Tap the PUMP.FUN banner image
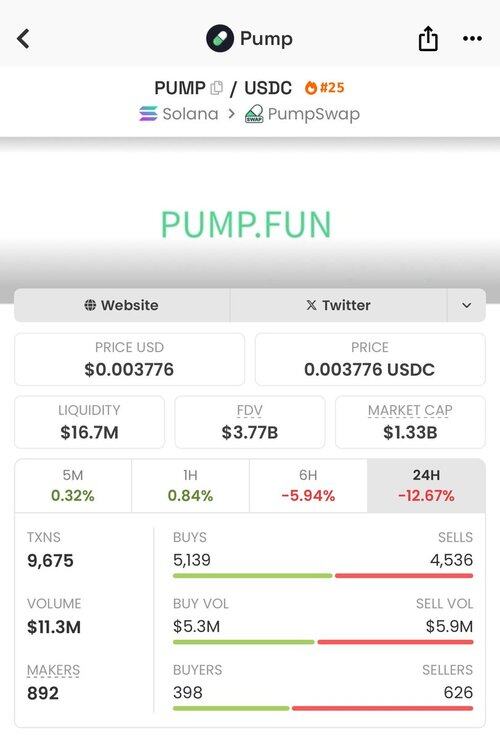This screenshot has height=739, width=500. pyautogui.click(x=246, y=224)
